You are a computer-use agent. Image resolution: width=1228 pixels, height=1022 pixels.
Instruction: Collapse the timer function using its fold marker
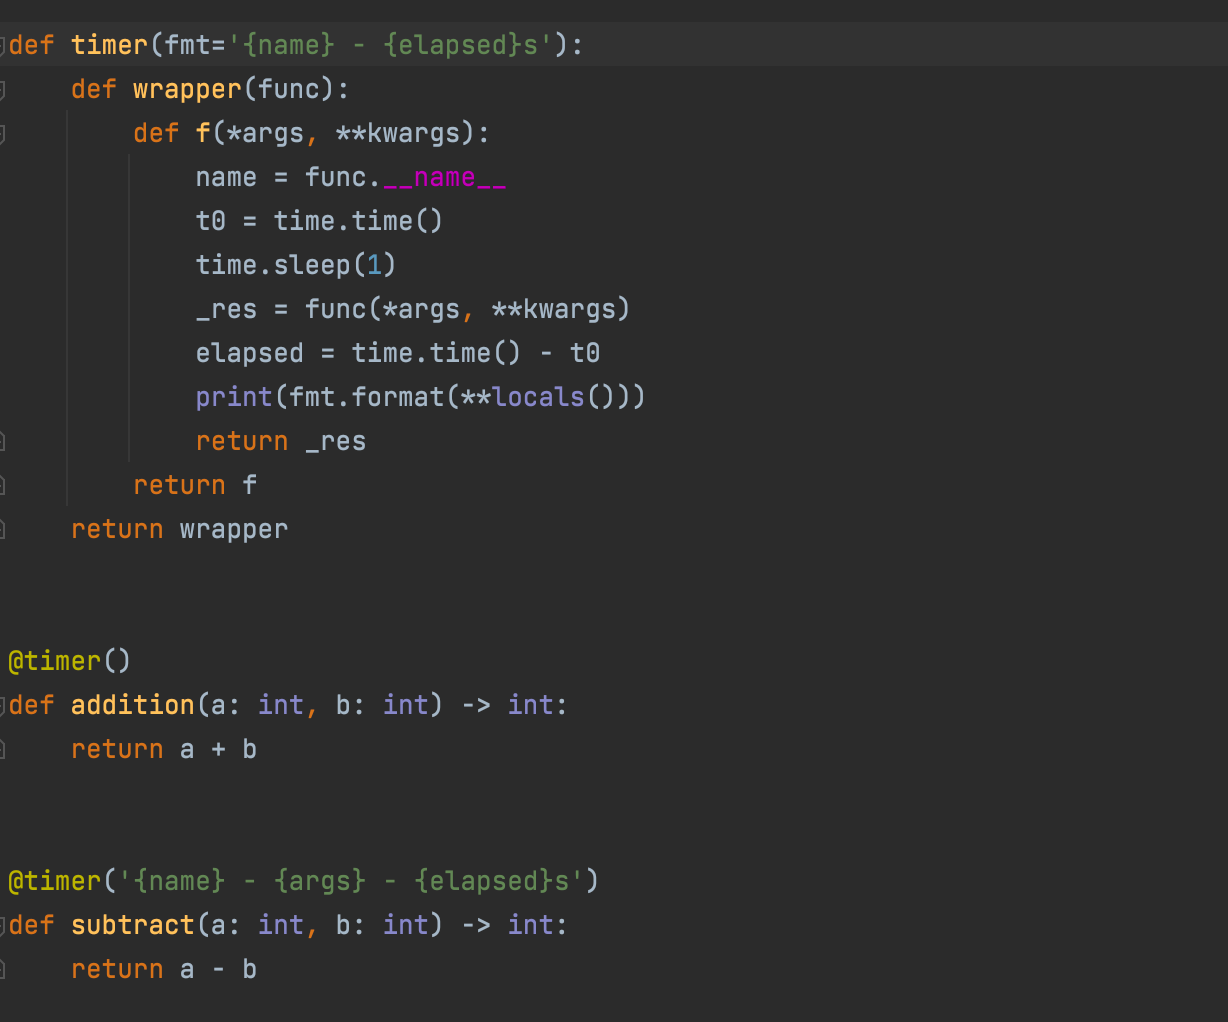click(x=5, y=44)
